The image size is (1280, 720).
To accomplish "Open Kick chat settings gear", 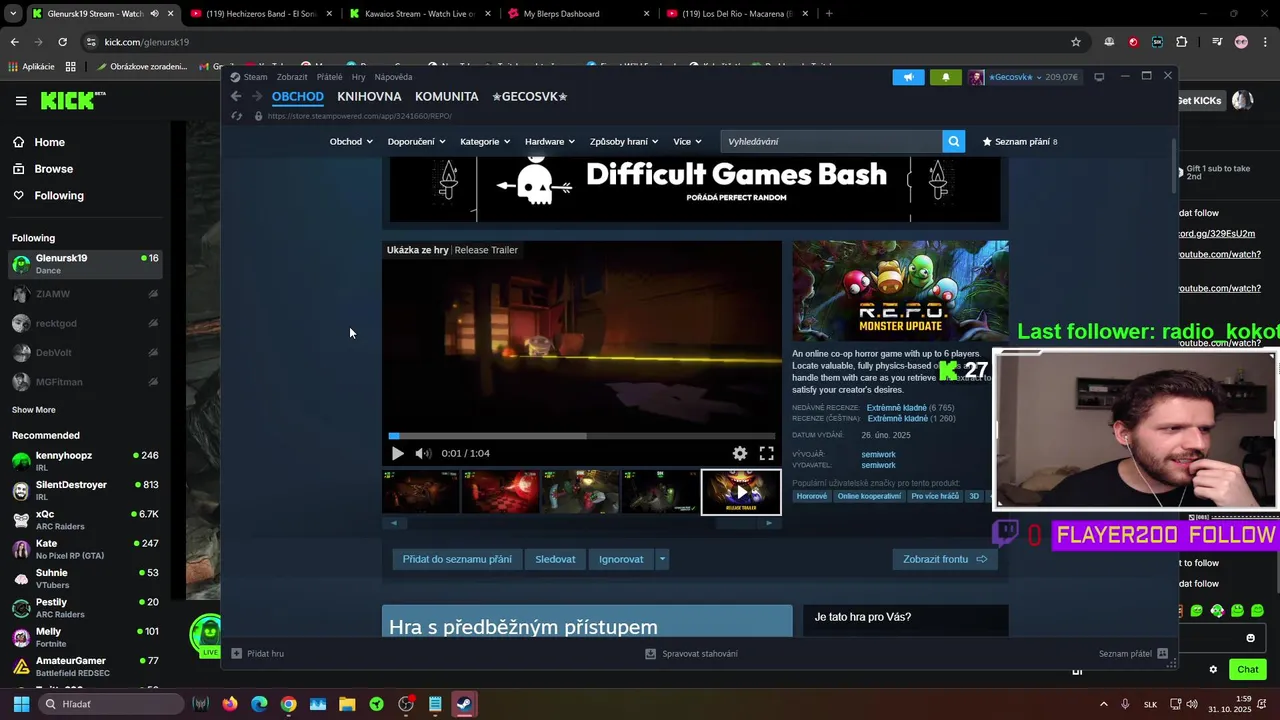I will click(1213, 669).
